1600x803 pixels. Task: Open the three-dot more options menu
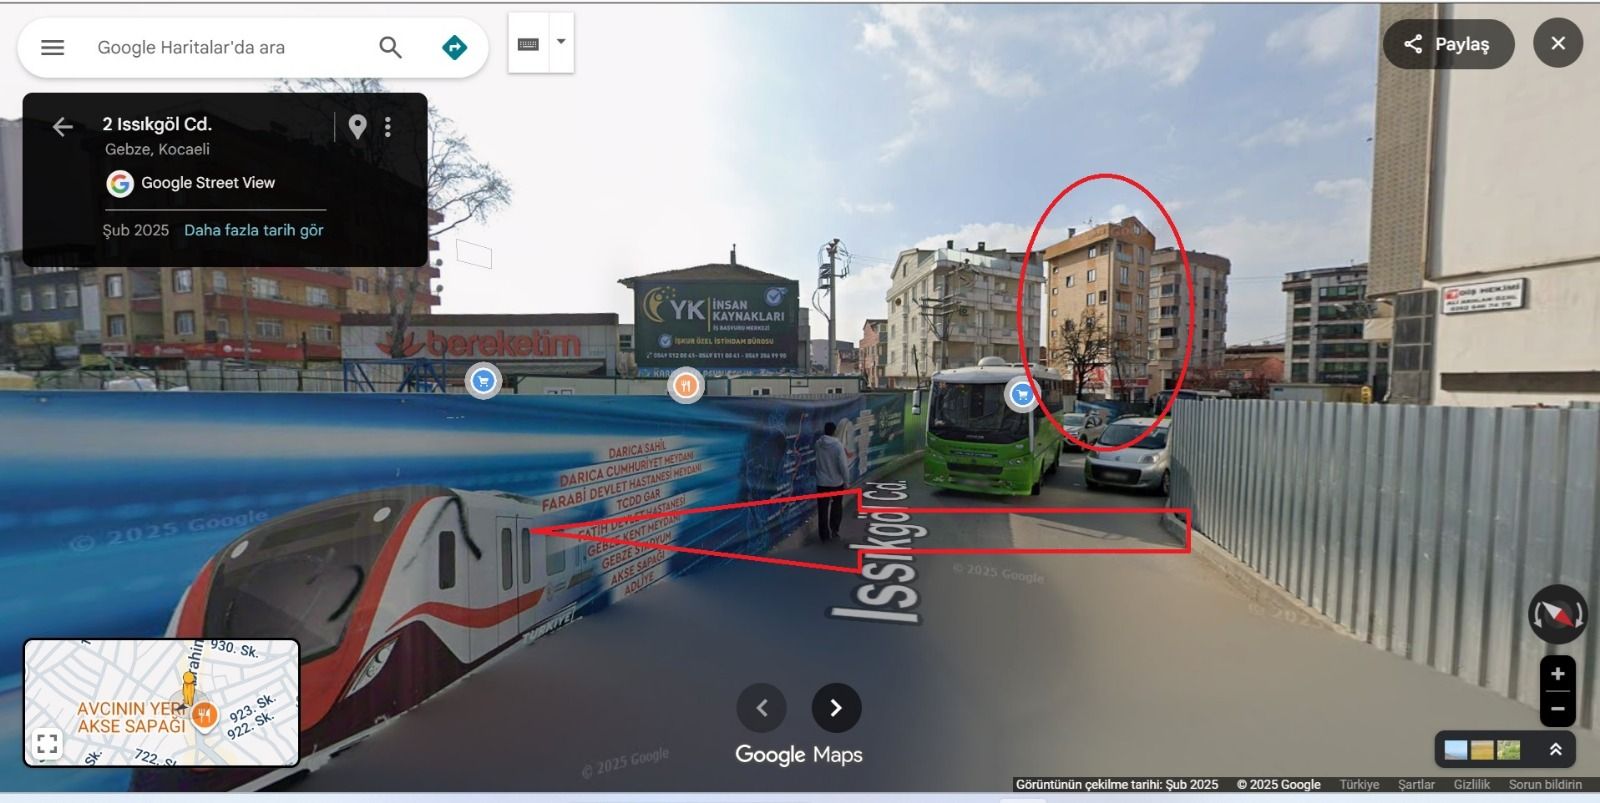(x=388, y=126)
